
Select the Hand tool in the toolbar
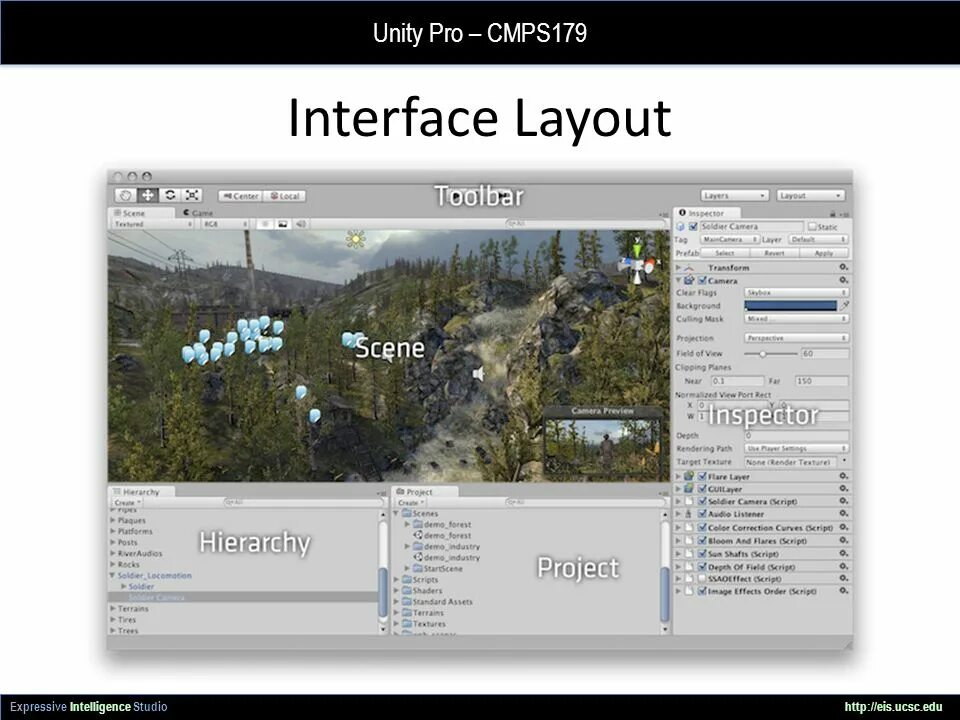pos(126,195)
